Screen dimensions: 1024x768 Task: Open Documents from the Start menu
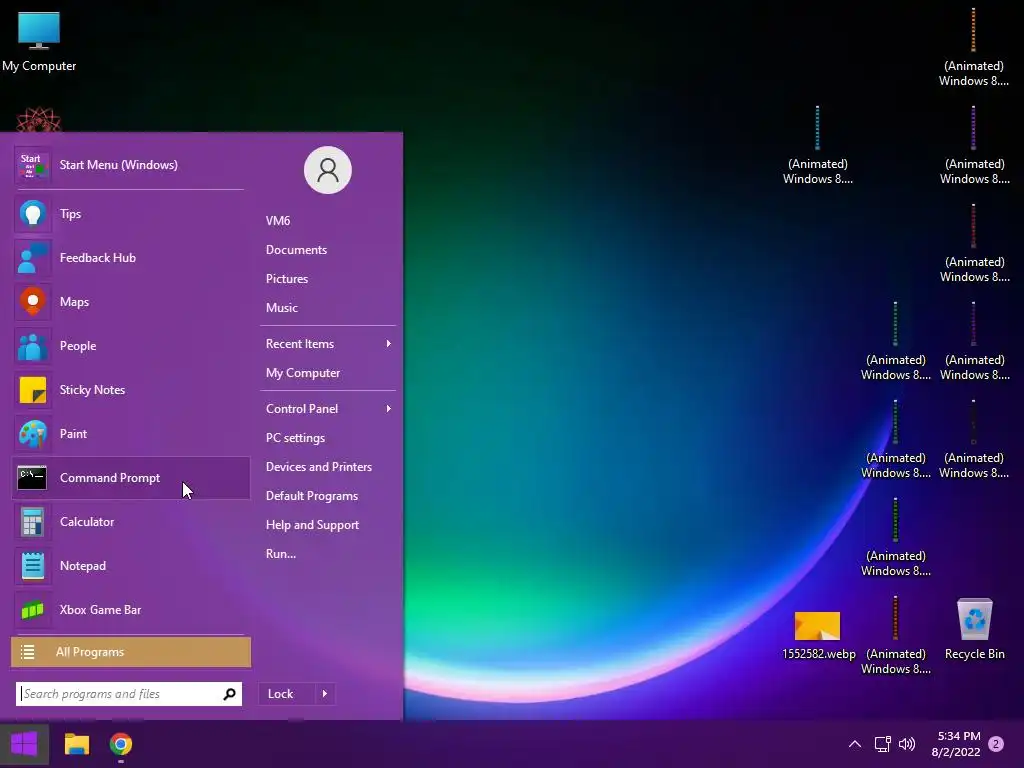(x=296, y=249)
